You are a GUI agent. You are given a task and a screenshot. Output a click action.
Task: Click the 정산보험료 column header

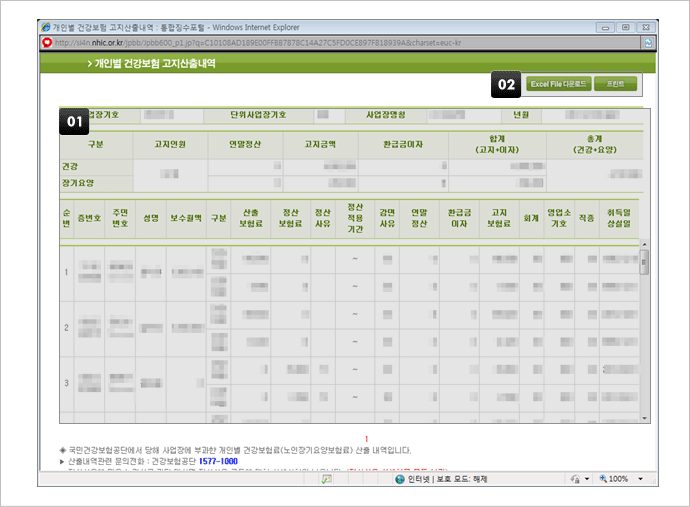coord(290,218)
